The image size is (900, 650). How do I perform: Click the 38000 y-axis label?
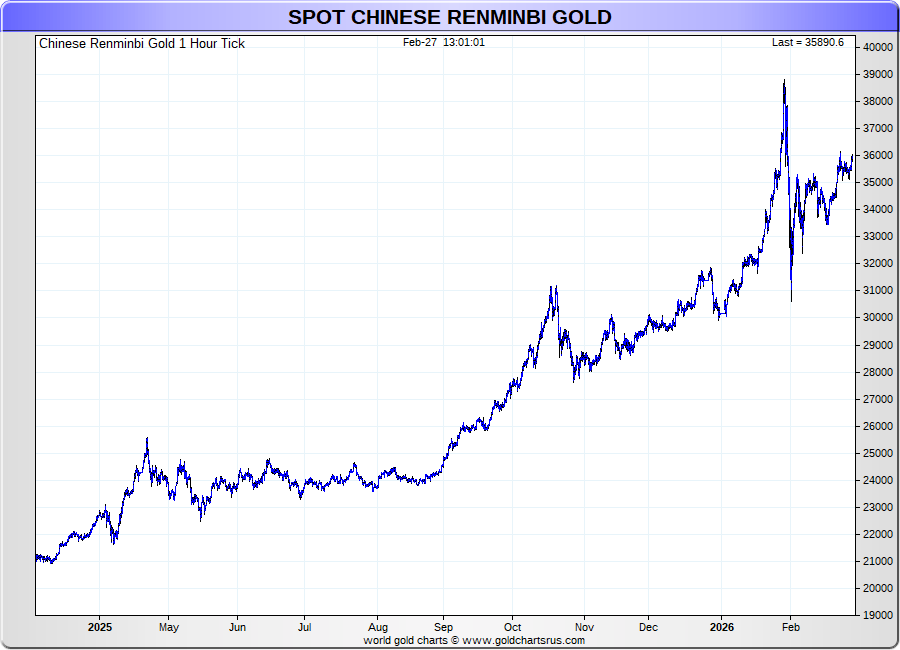click(x=878, y=102)
